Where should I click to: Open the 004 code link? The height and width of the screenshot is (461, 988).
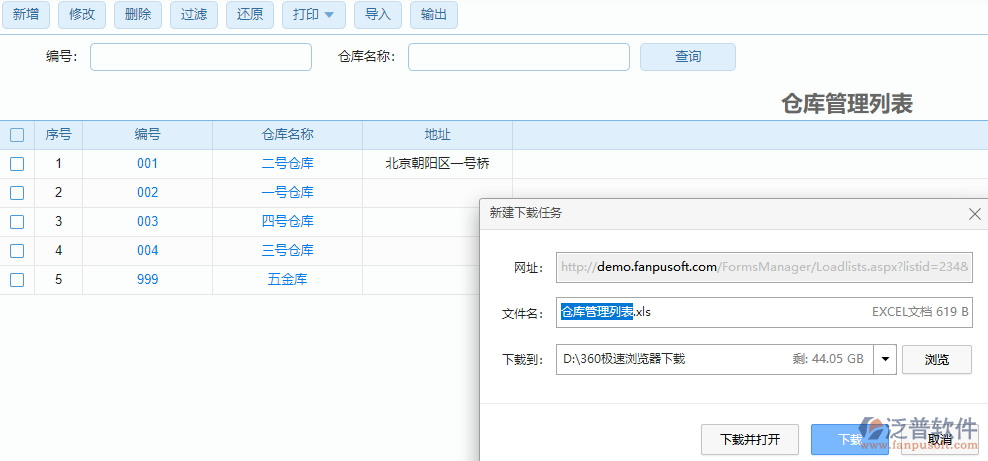pyautogui.click(x=147, y=251)
